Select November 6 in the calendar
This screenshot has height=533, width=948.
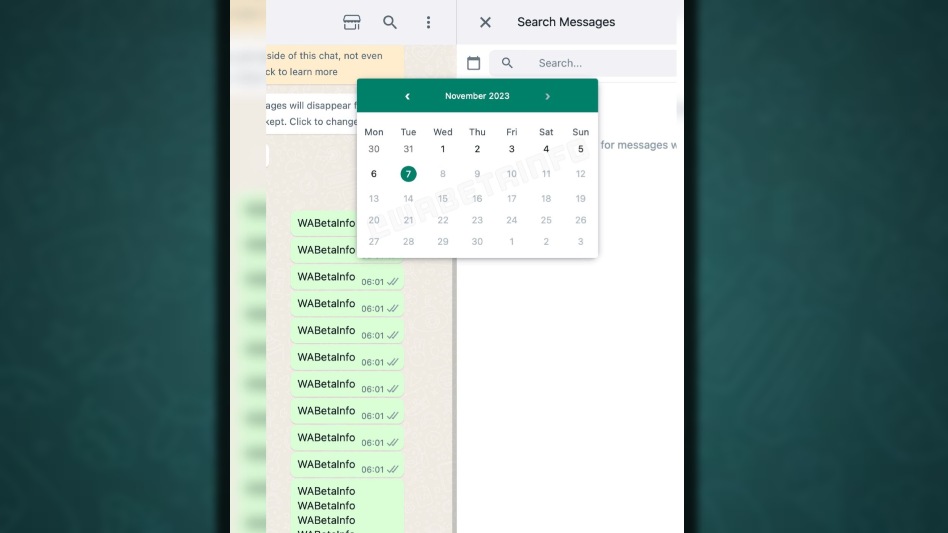click(374, 174)
